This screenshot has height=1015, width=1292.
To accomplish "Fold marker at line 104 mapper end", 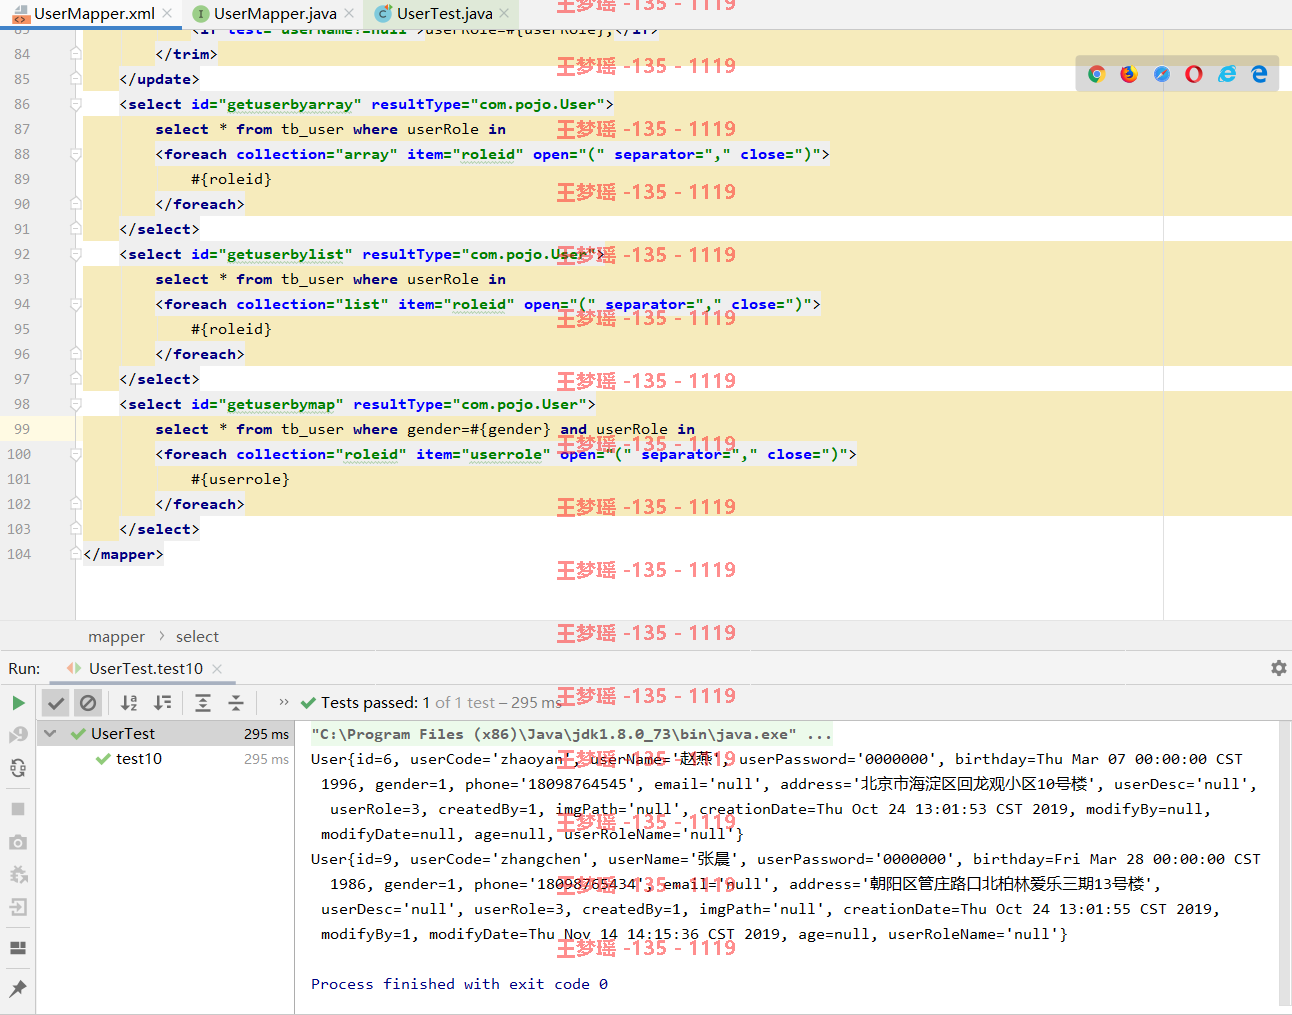I will pyautogui.click(x=76, y=554).
